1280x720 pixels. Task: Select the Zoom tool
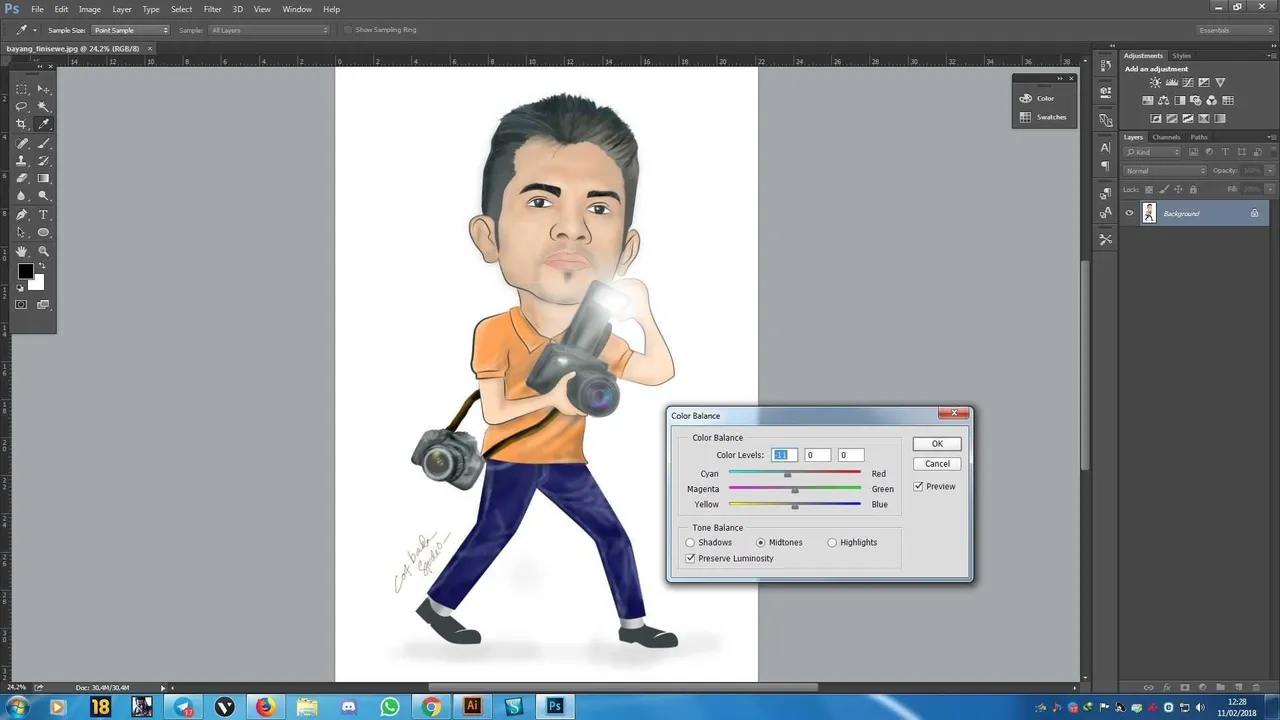44,251
